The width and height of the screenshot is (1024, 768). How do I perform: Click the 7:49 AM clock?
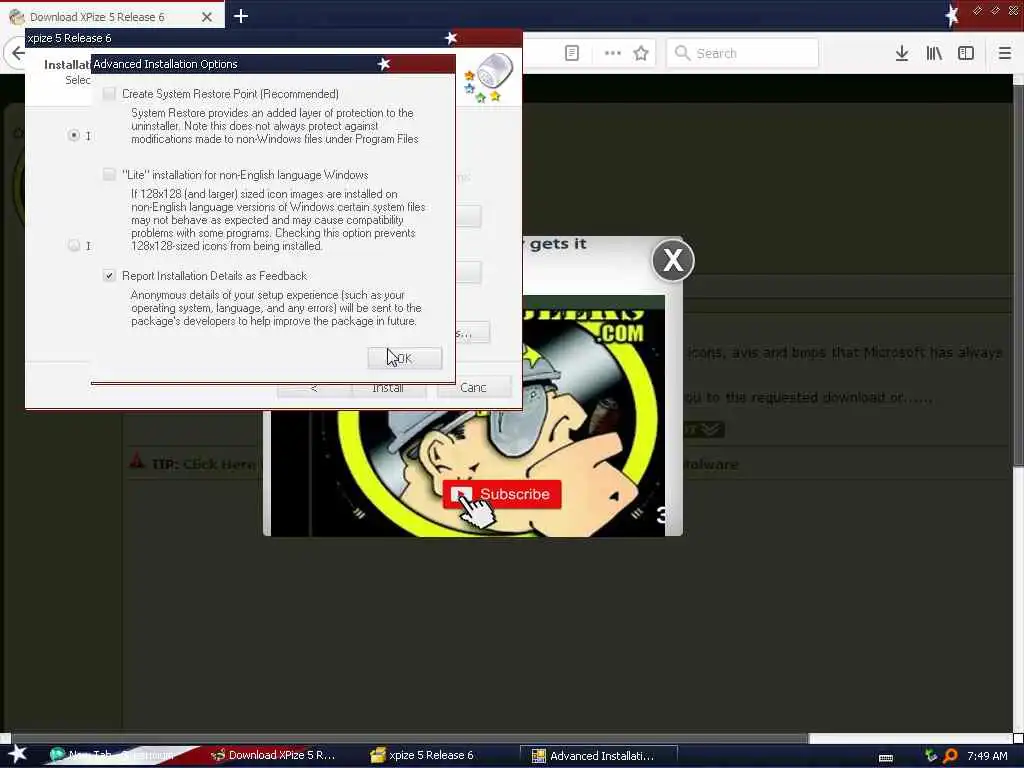click(987, 756)
